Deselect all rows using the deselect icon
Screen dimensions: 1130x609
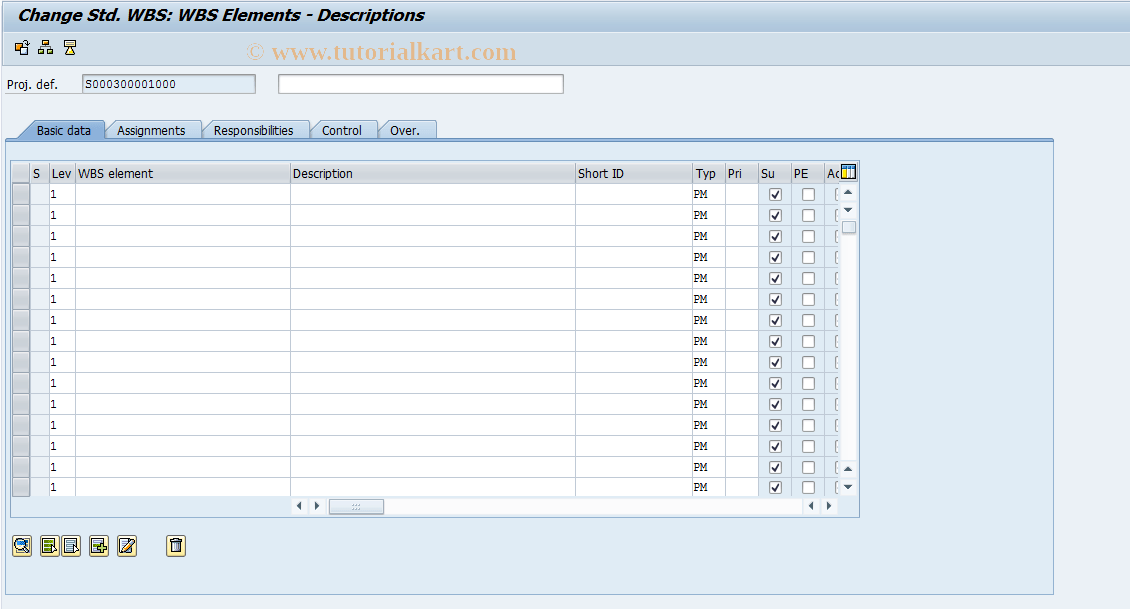[x=69, y=546]
